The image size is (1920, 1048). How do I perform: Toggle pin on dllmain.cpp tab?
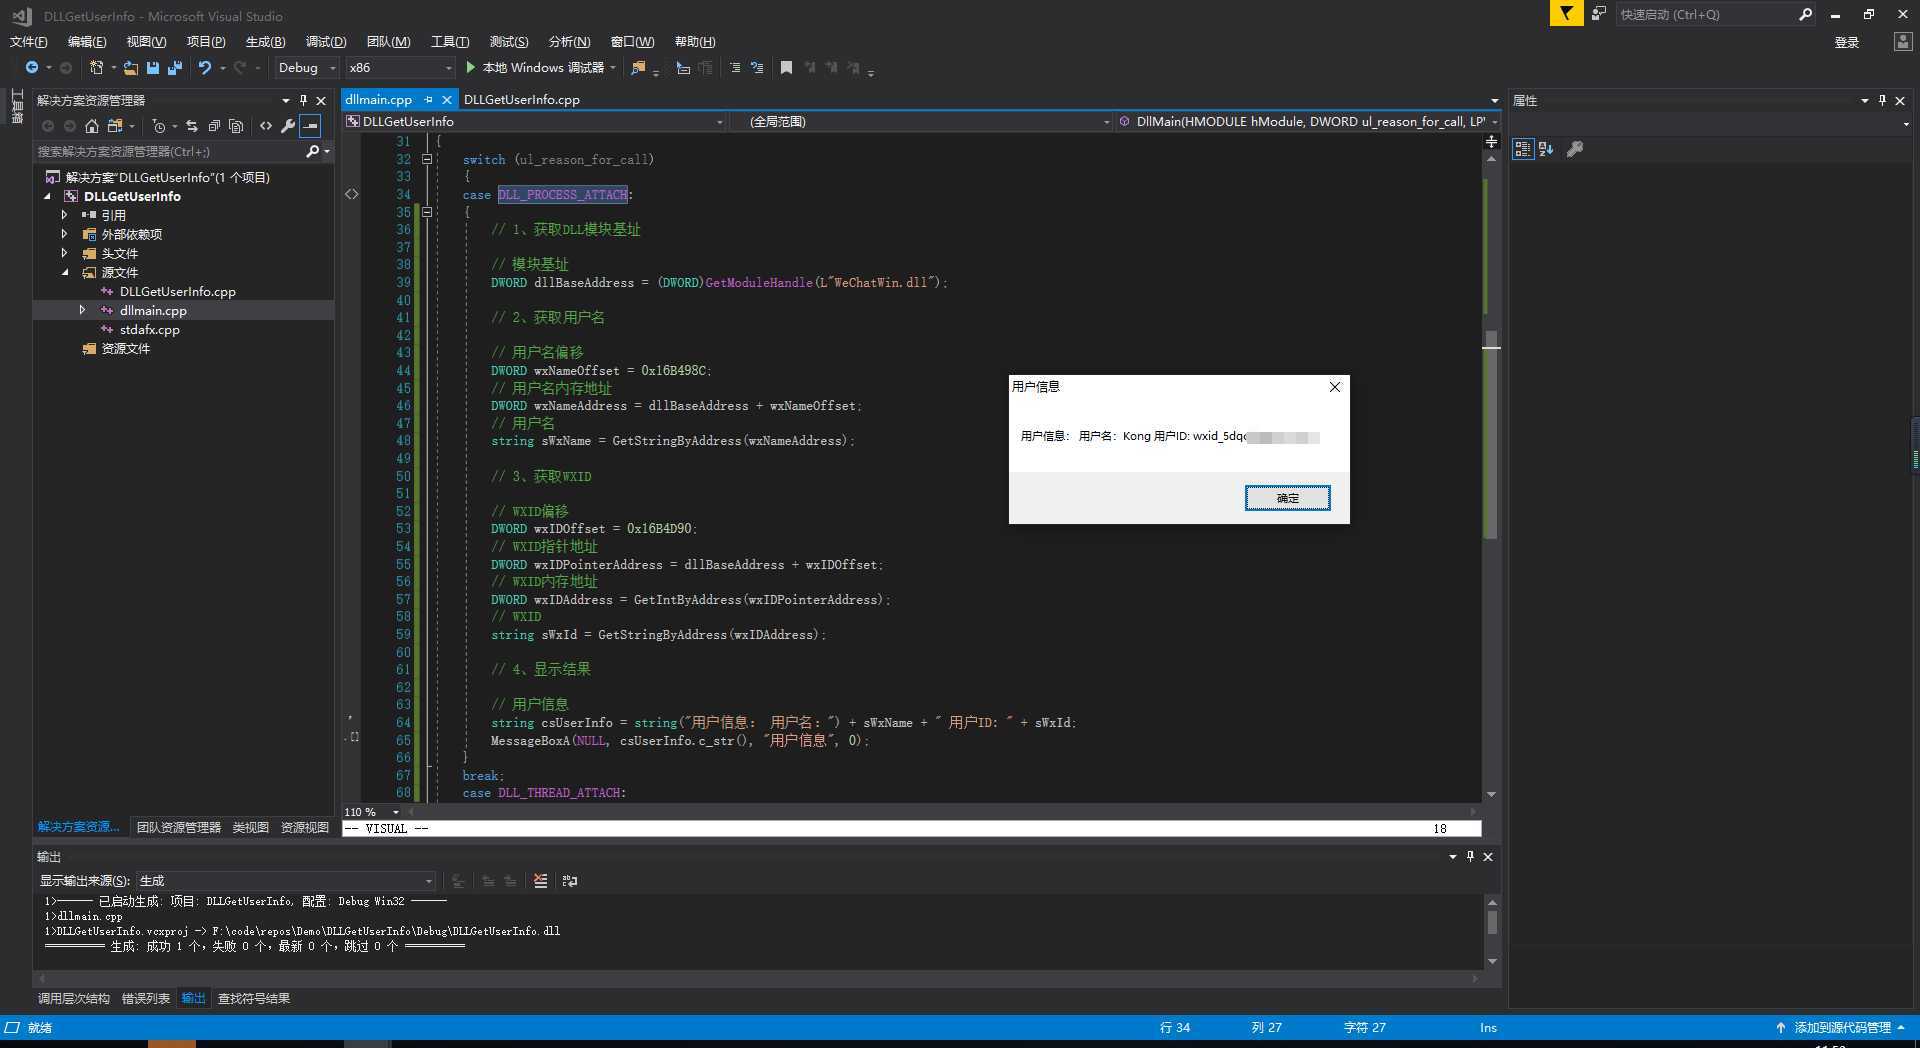tap(428, 99)
